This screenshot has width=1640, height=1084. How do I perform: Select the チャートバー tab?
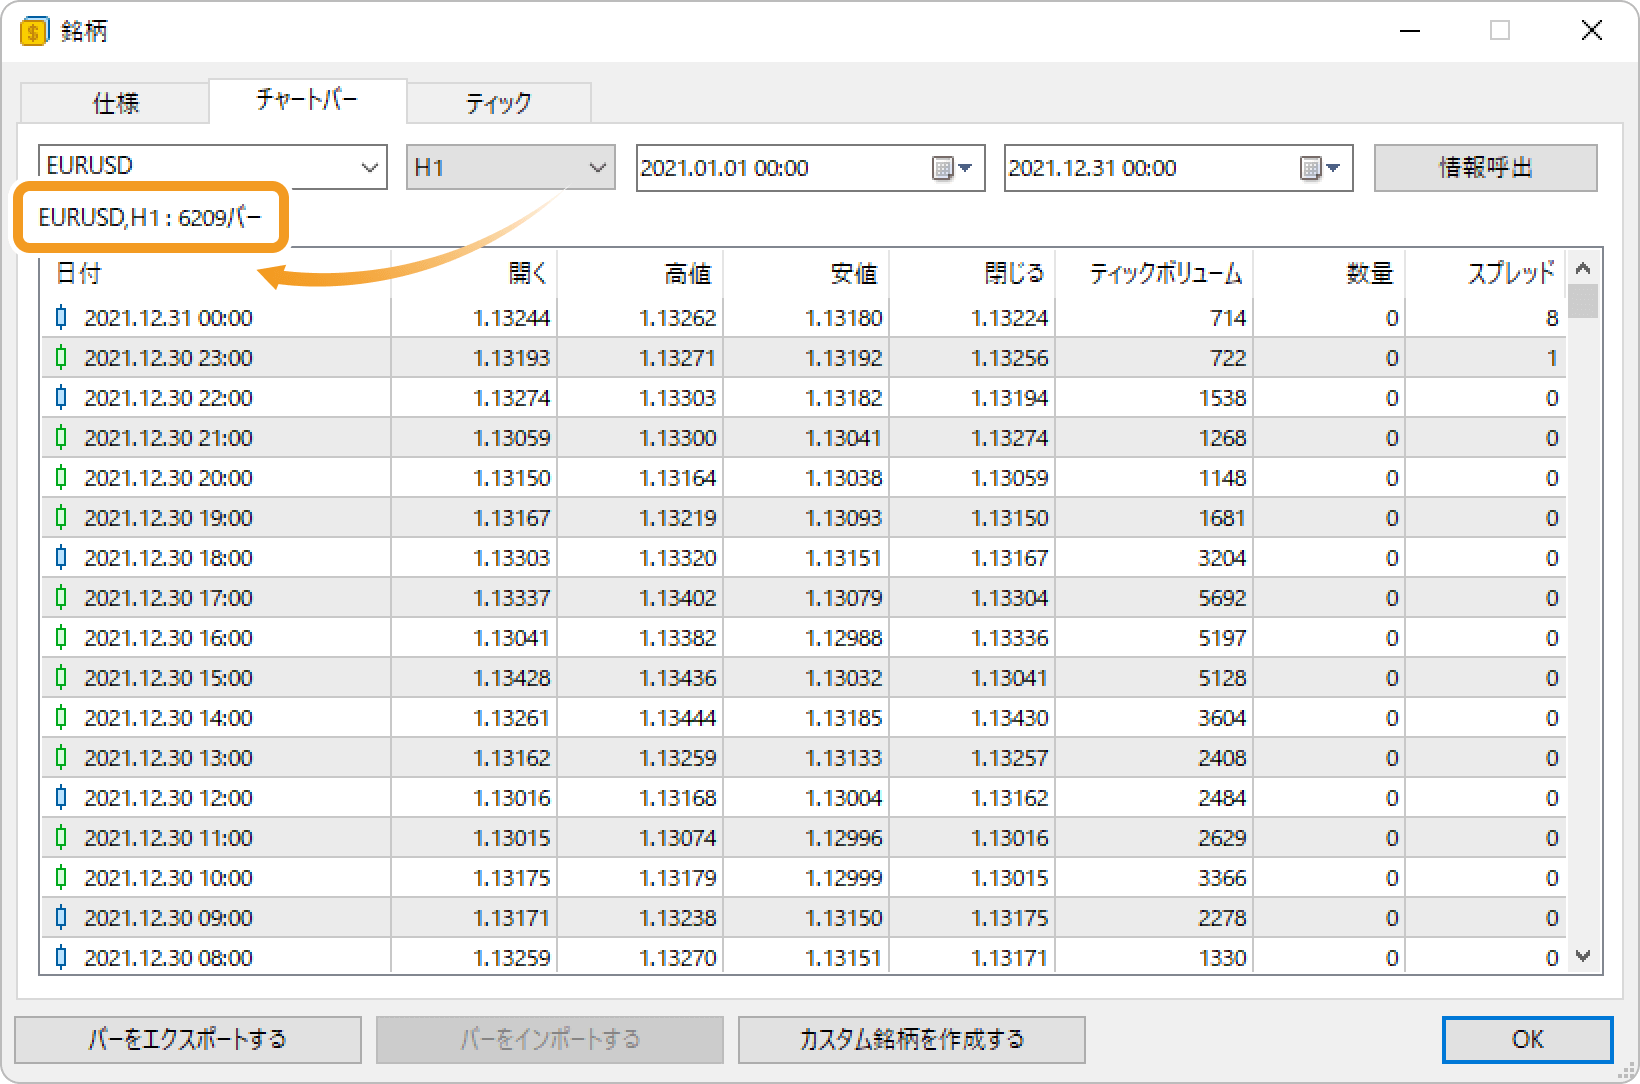pos(307,100)
